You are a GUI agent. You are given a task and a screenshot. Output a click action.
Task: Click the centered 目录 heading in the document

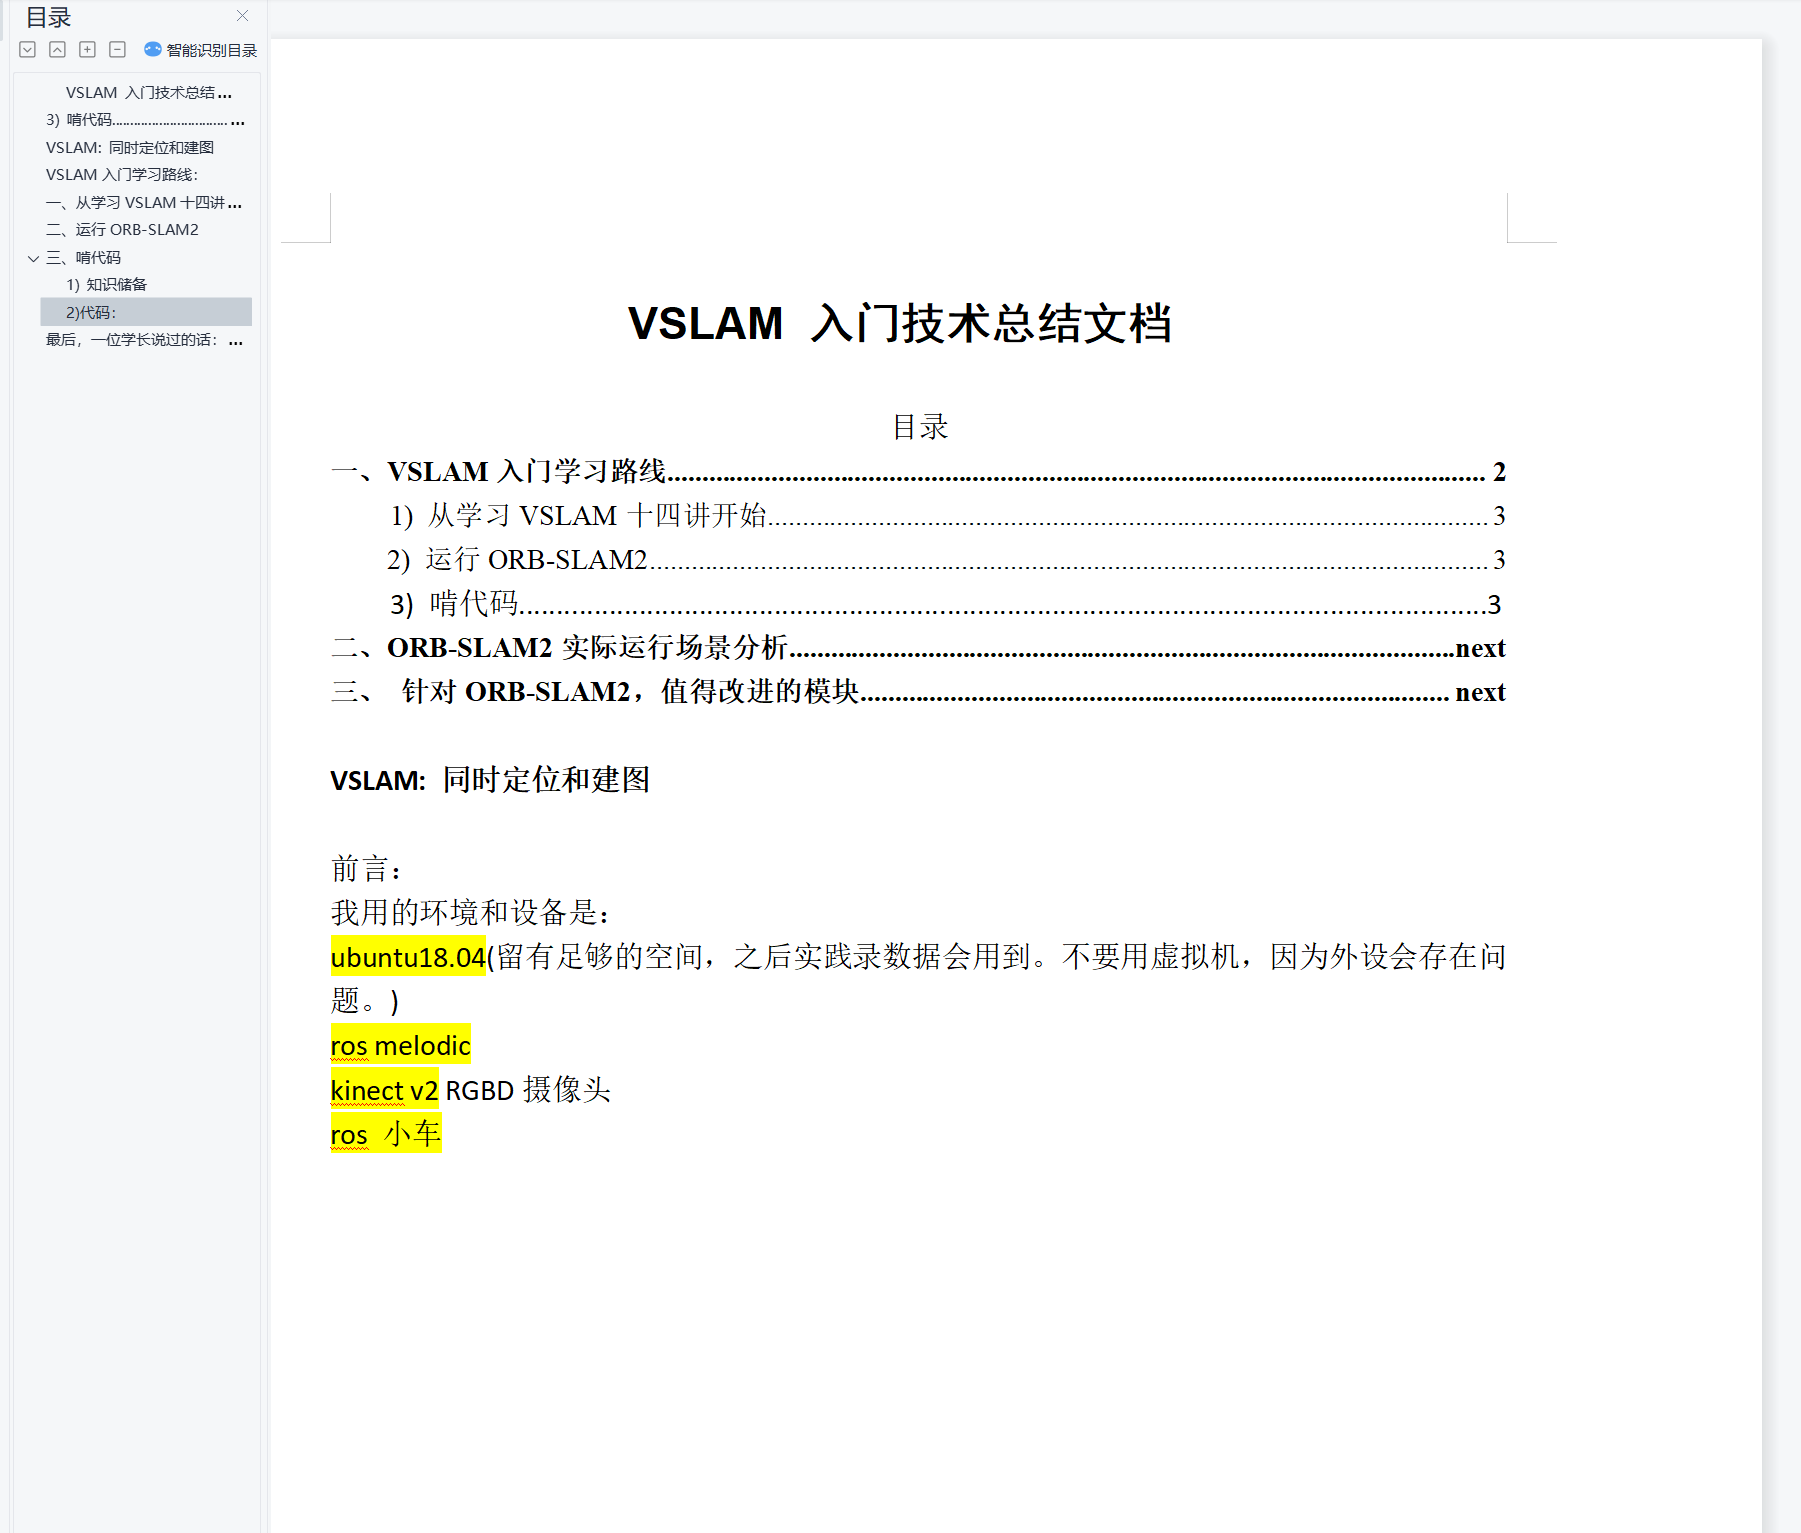(x=920, y=427)
